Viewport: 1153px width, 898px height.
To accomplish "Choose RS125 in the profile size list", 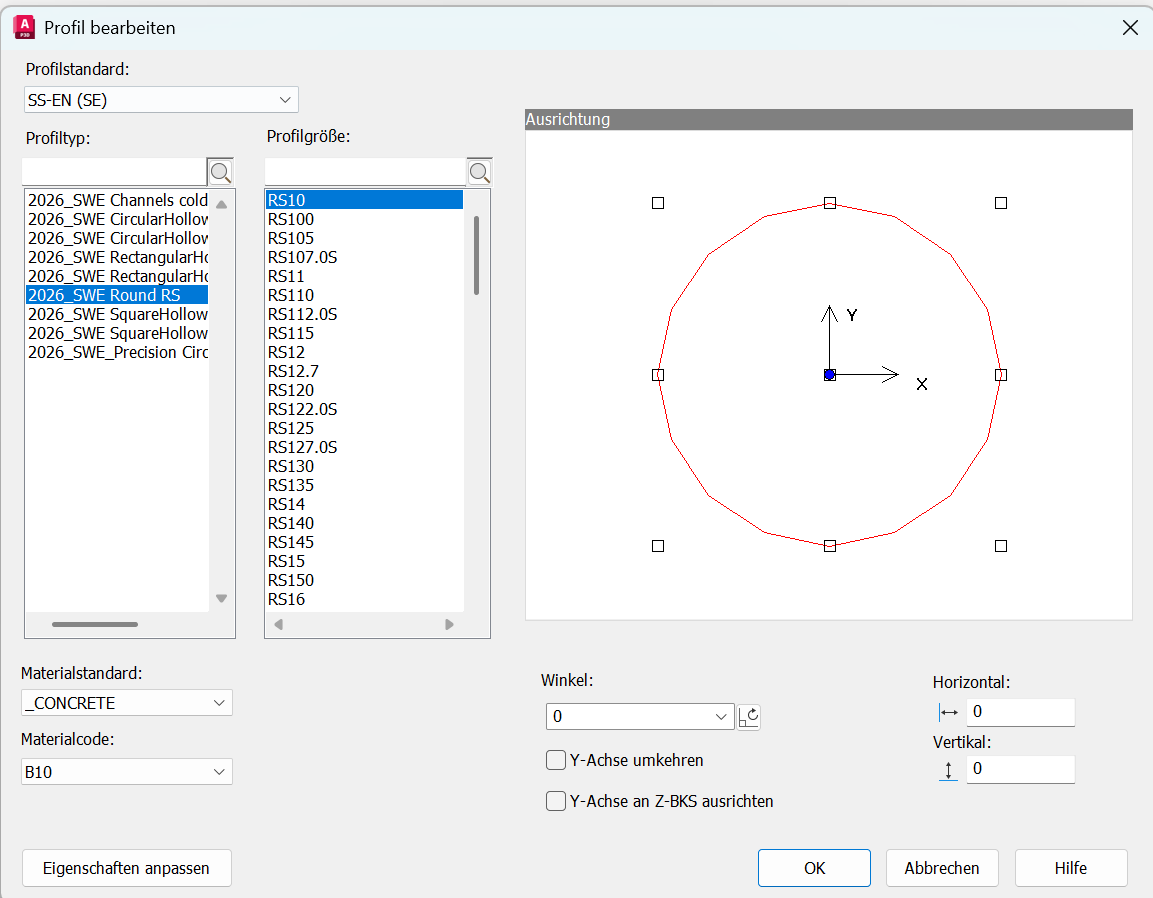I will point(291,428).
